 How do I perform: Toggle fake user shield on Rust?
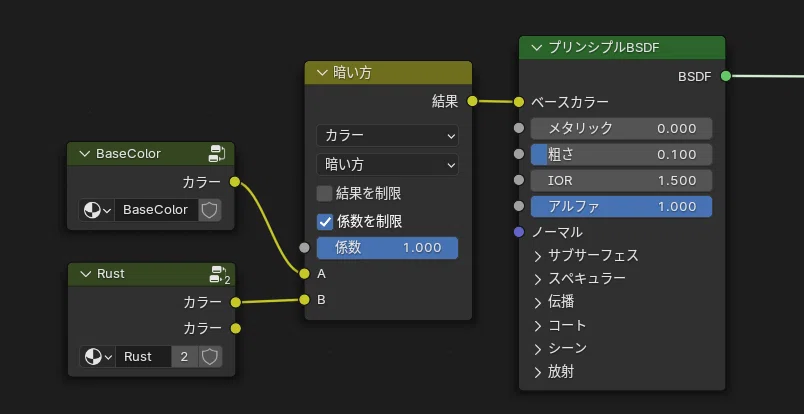(x=210, y=357)
